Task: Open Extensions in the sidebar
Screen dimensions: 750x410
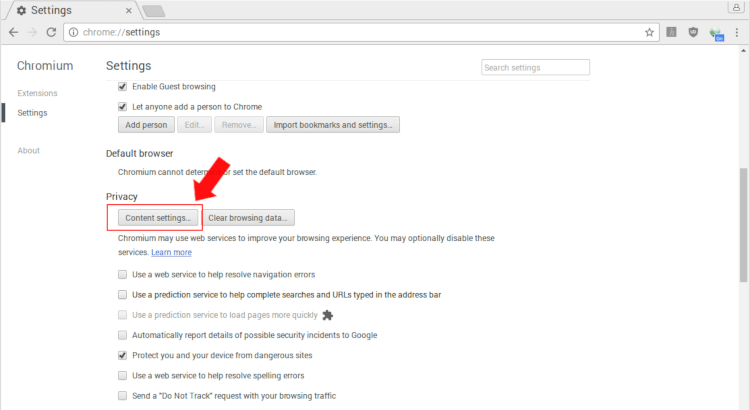Action: (37, 93)
